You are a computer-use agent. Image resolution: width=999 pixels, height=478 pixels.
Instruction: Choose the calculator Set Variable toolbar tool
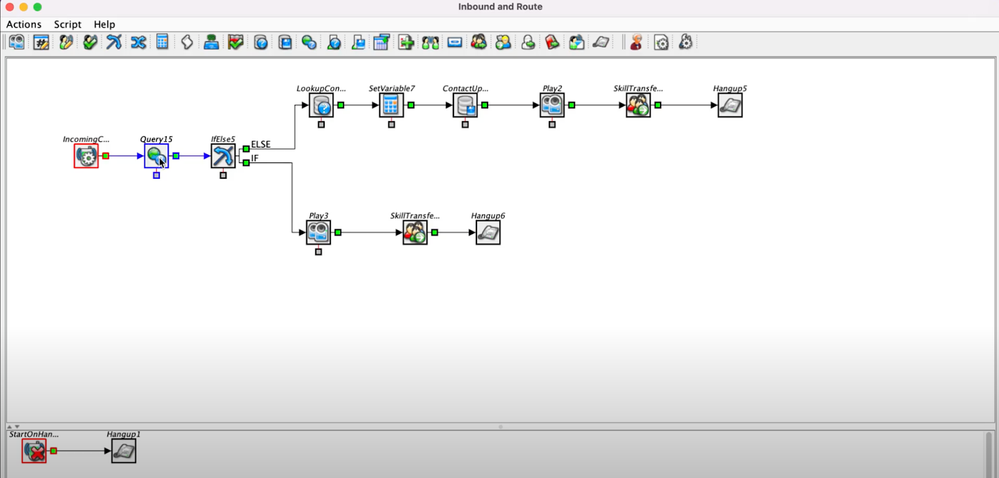162,42
